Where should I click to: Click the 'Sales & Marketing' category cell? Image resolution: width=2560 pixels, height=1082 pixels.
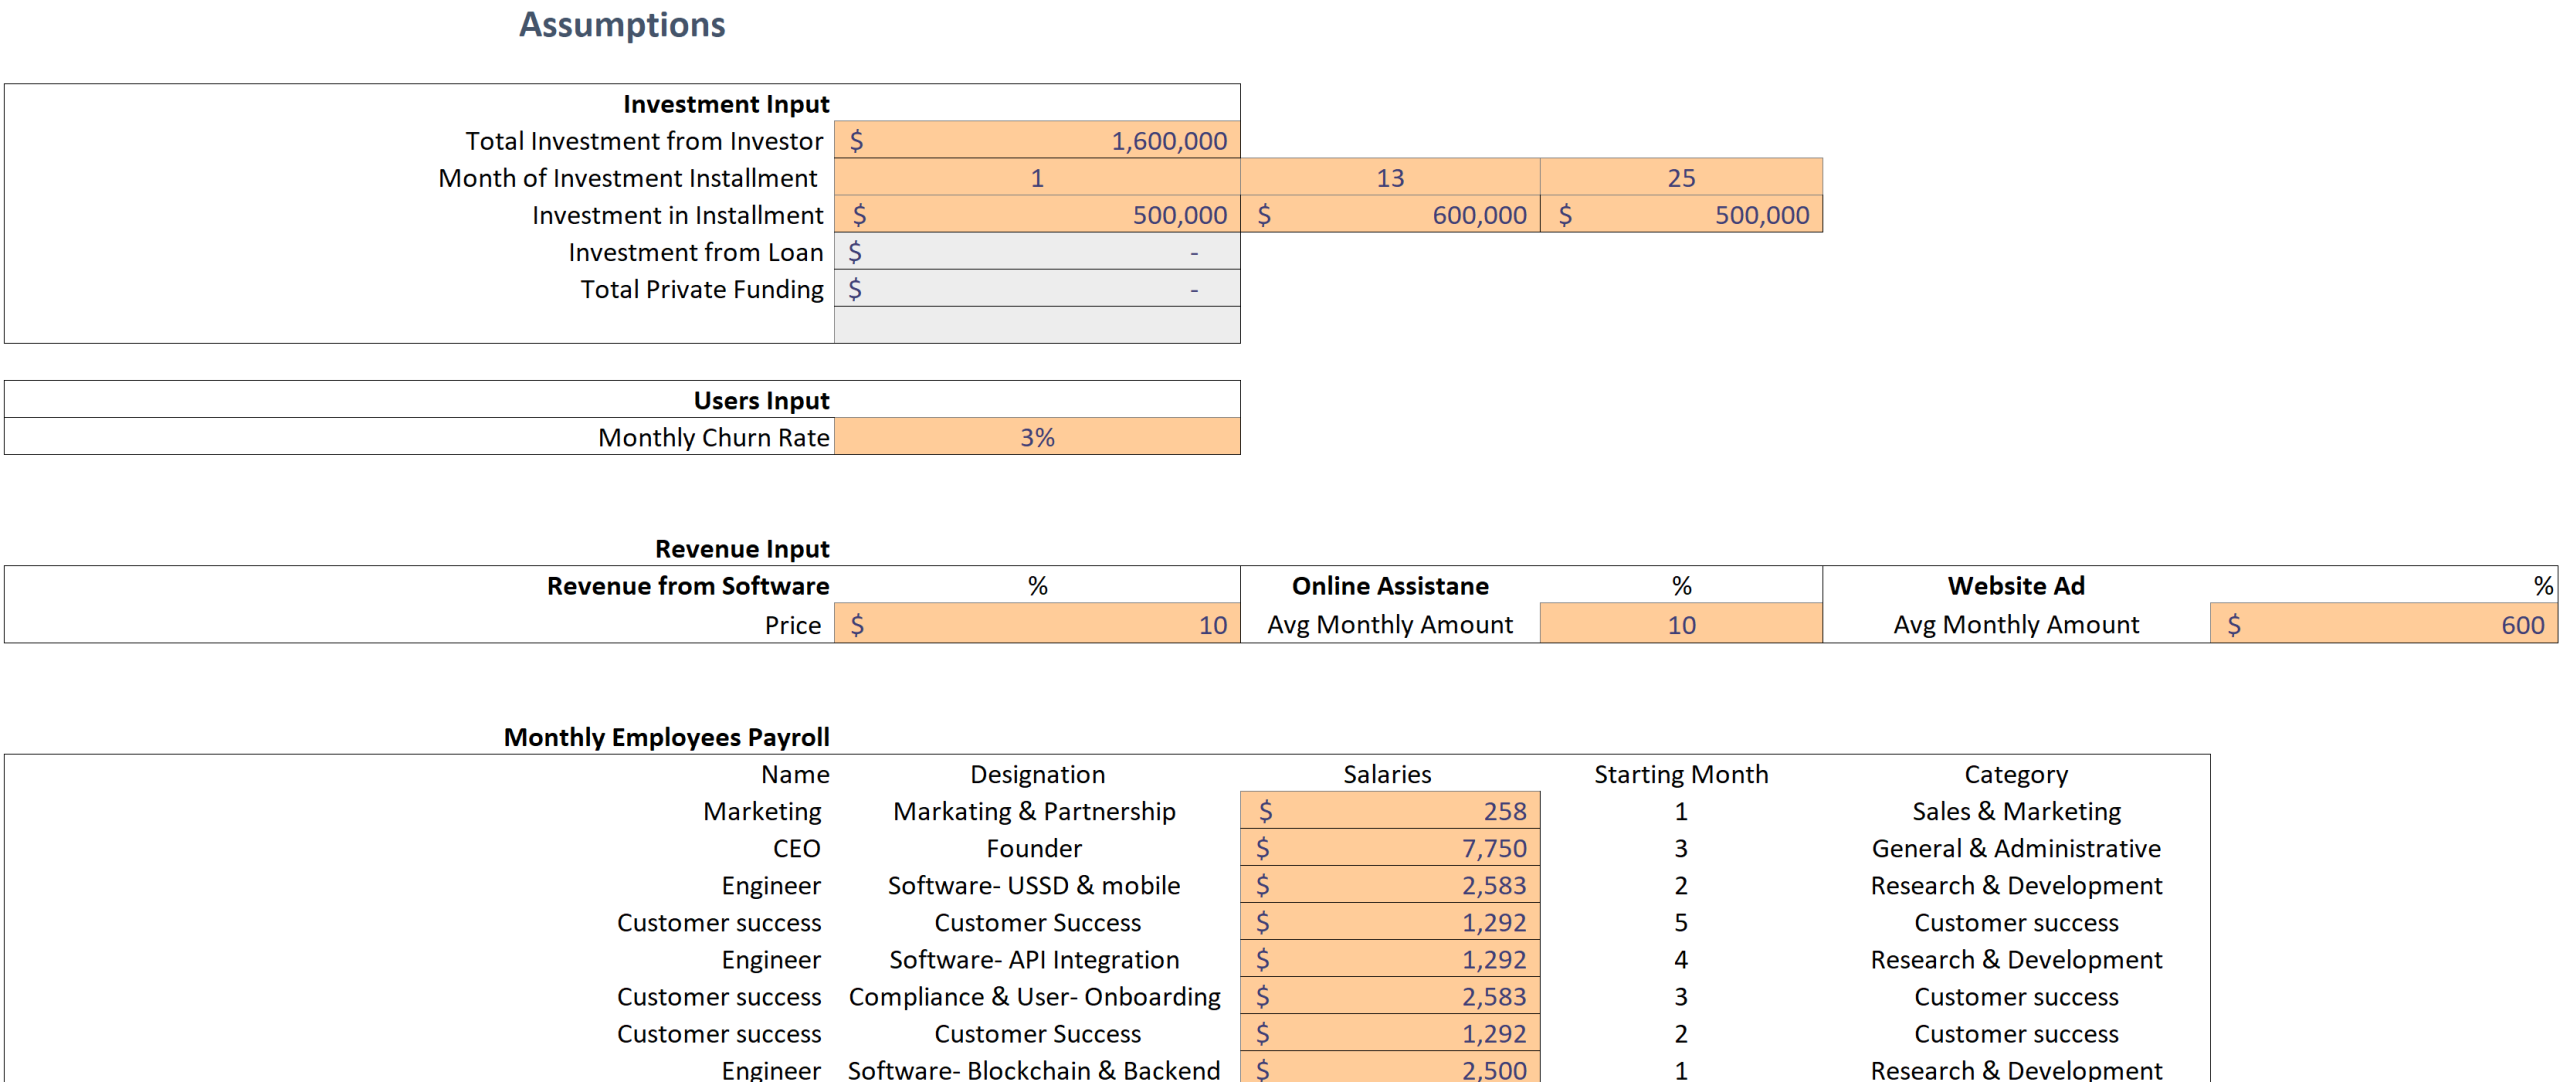[2016, 811]
